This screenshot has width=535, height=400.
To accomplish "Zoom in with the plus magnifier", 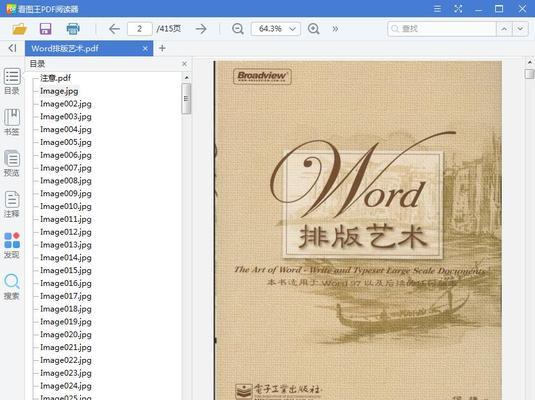I will tap(314, 29).
